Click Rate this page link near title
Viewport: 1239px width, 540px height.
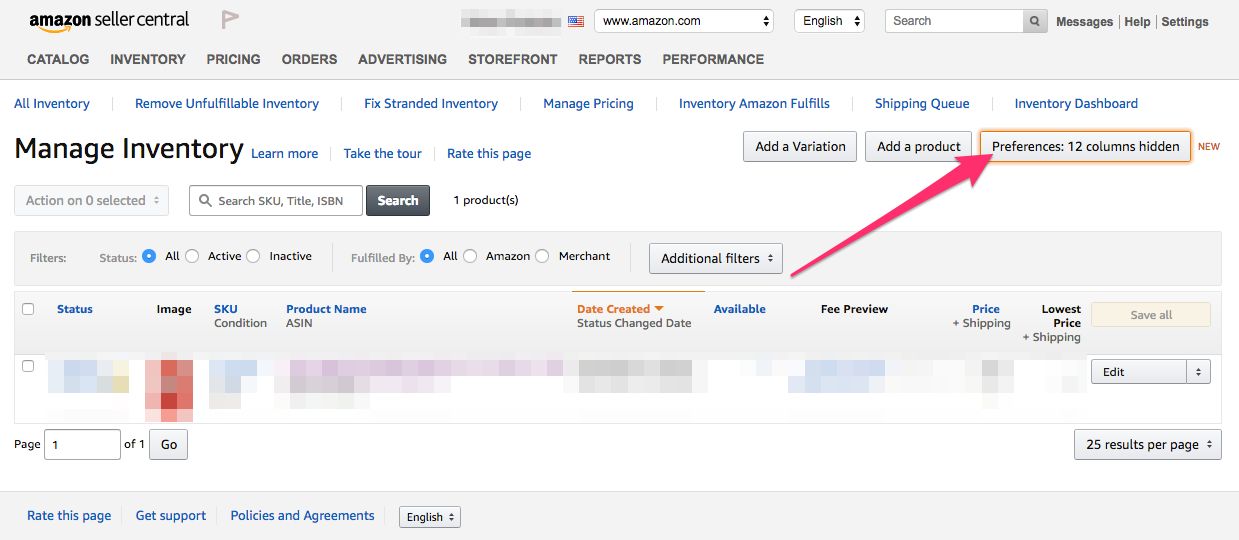tap(489, 153)
